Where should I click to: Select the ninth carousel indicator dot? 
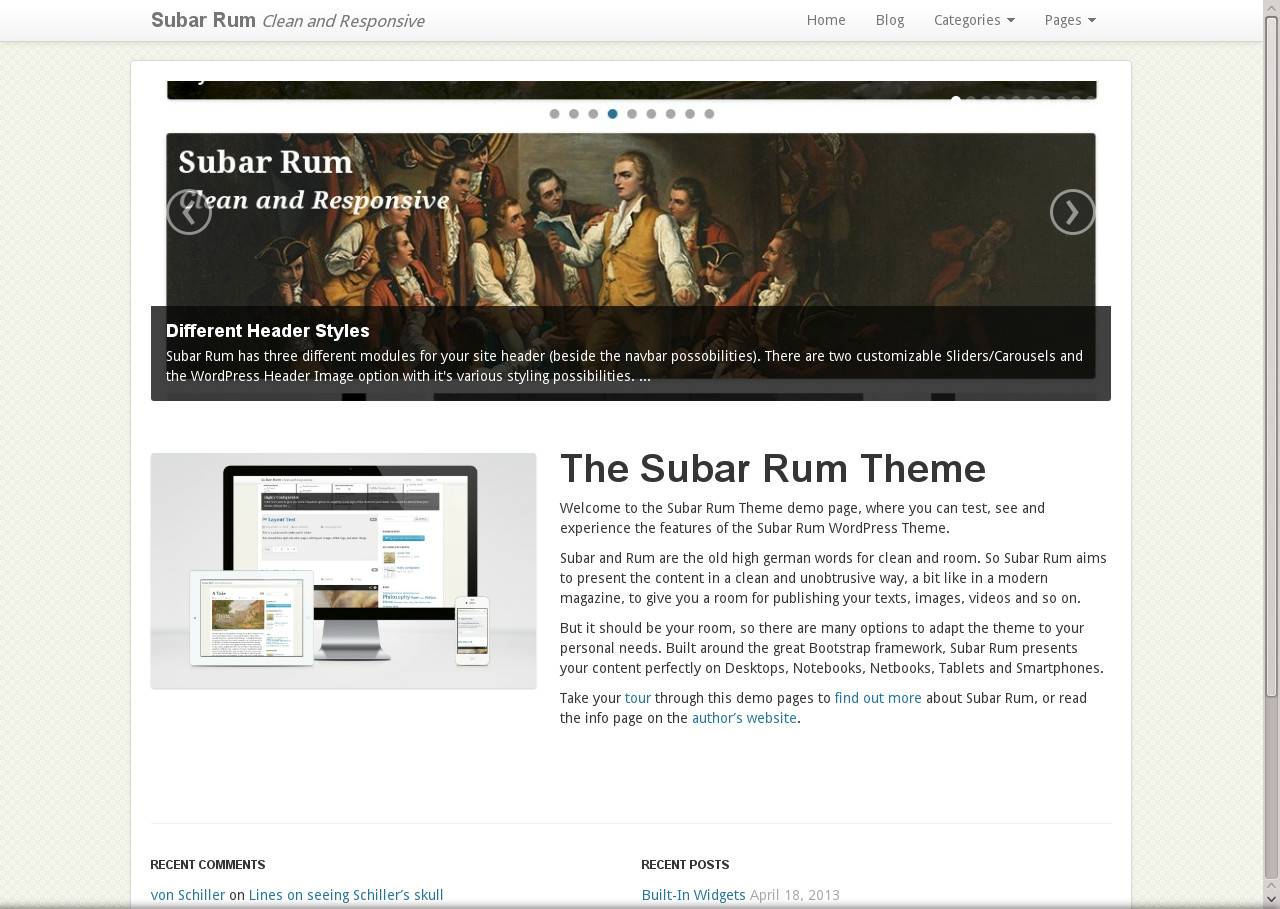[x=709, y=114]
